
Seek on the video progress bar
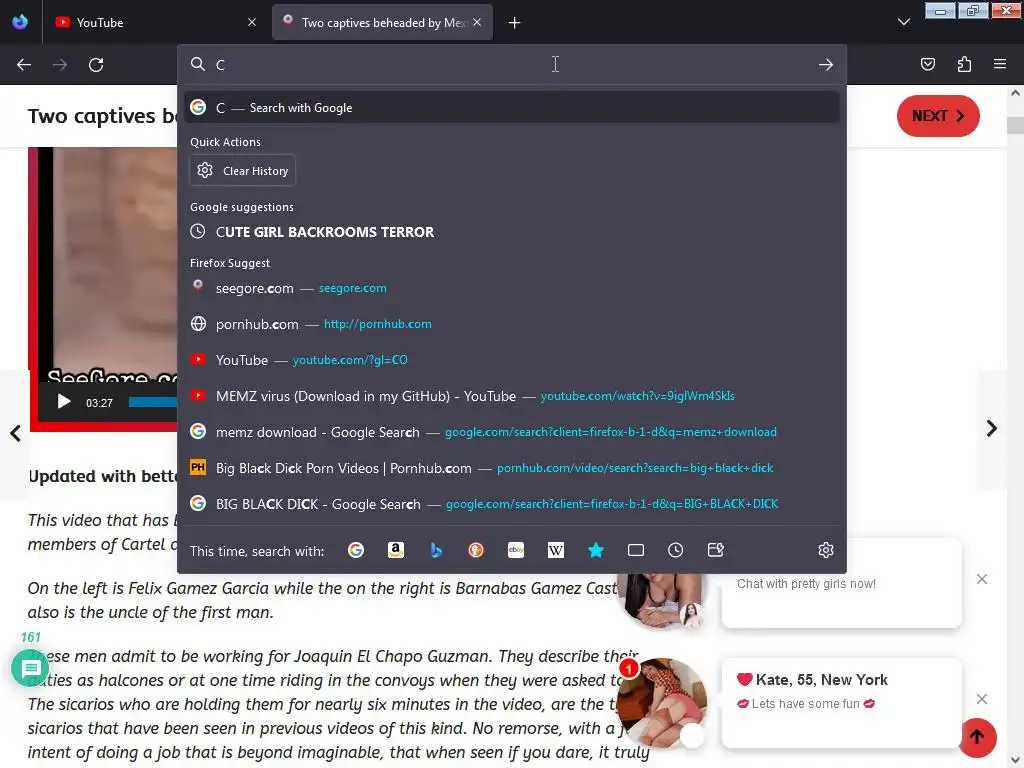(153, 402)
